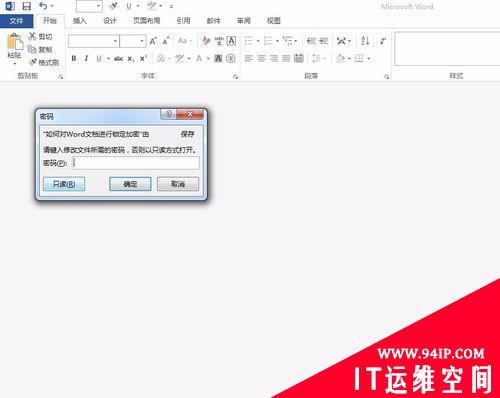This screenshot has width=500, height=398.
Task: Click the Sort (A-Z arrow) icon
Action: 365,41
